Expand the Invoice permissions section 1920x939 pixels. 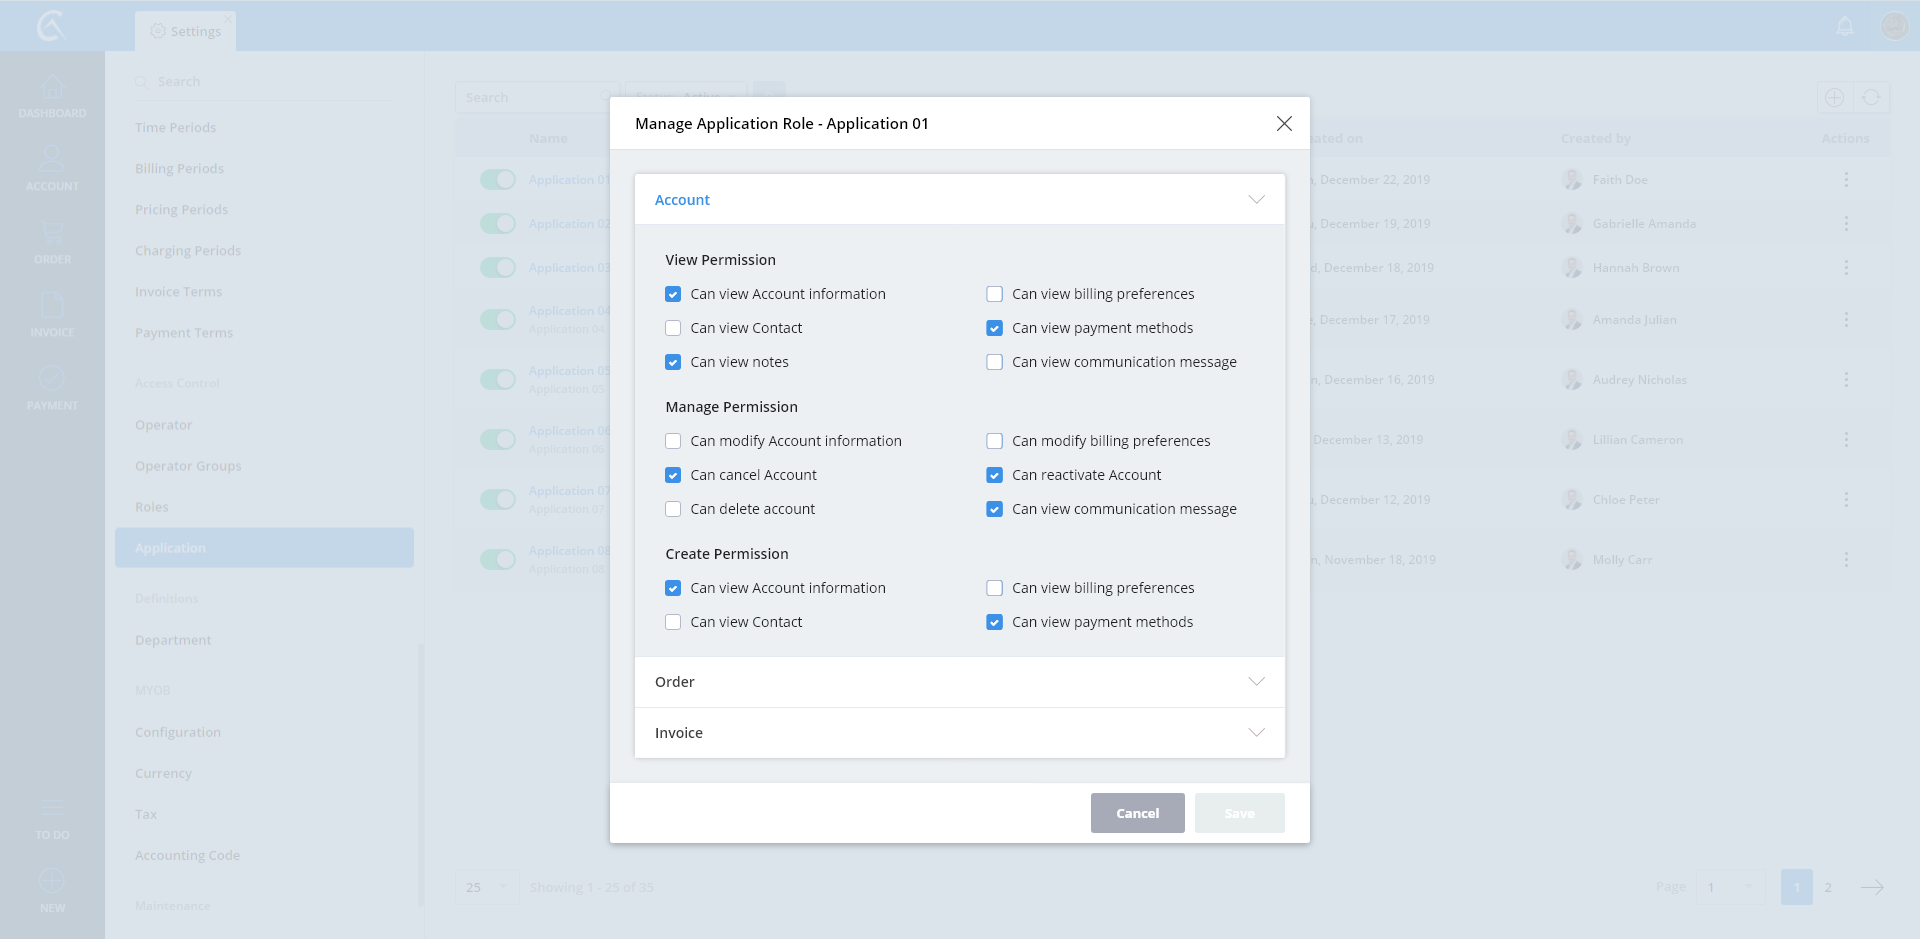coord(1256,733)
